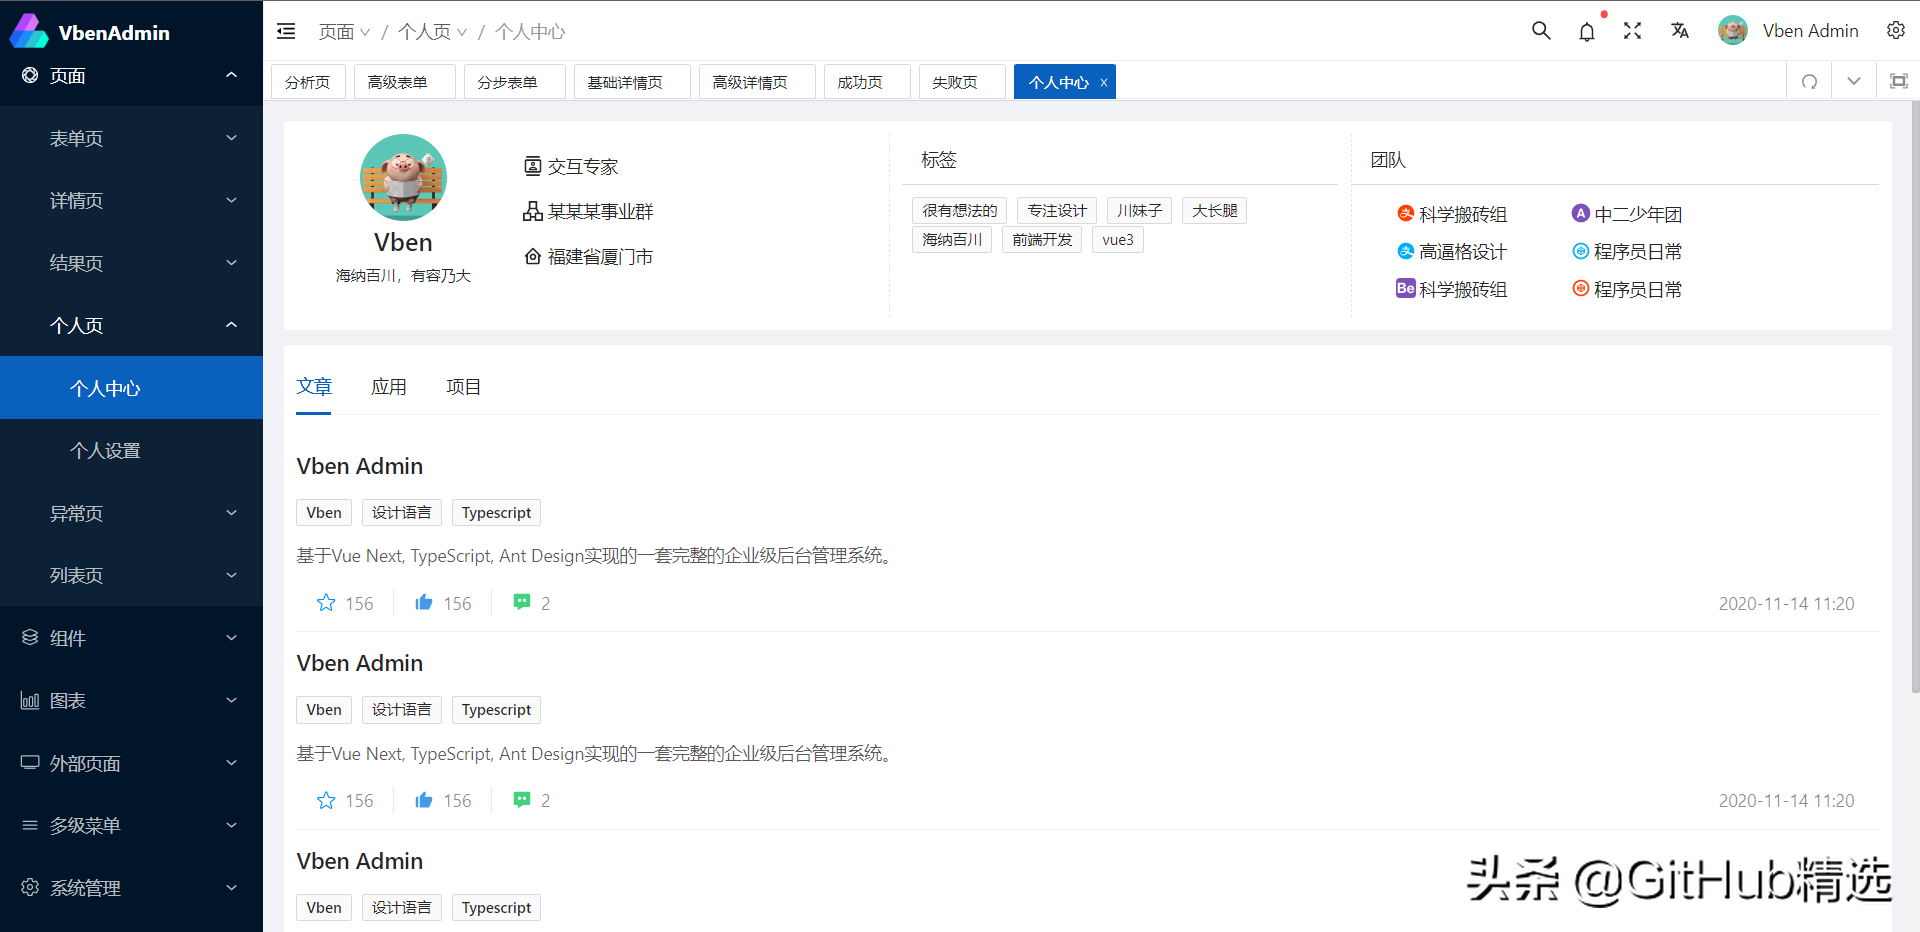
Task: Open the settings gear
Action: tap(1896, 31)
